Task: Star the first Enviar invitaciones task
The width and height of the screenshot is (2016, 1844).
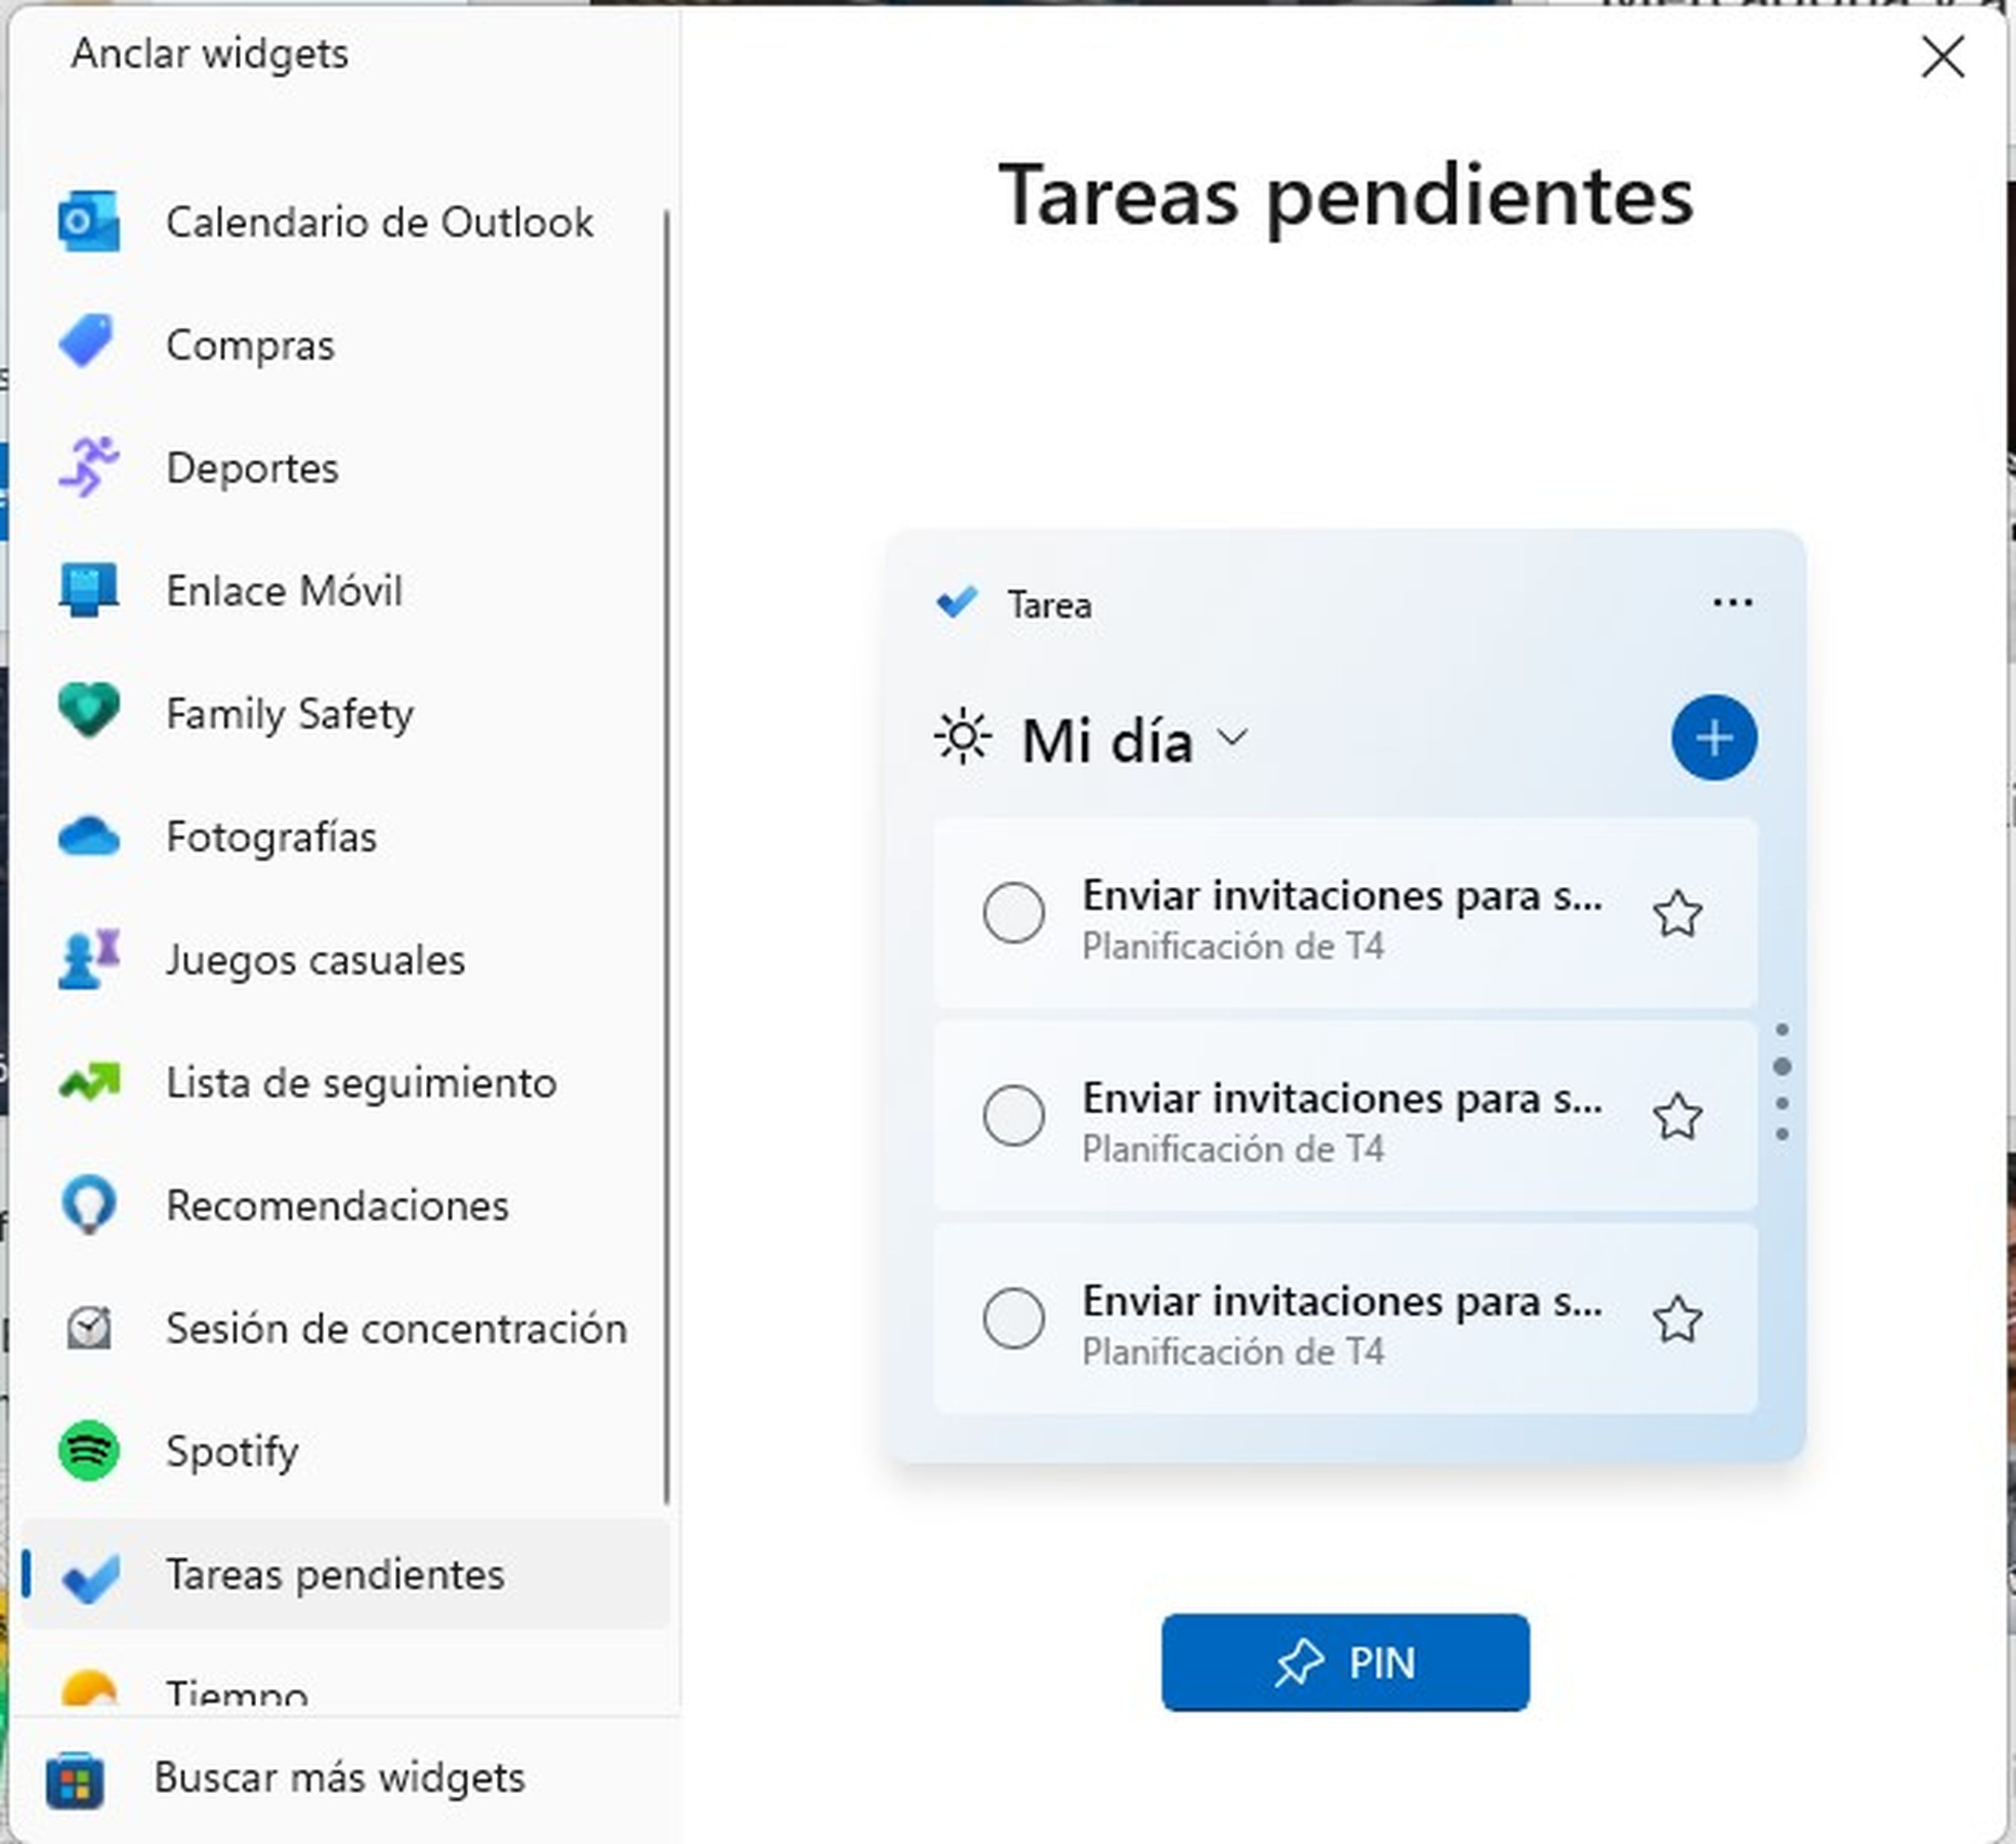Action: tap(1677, 914)
